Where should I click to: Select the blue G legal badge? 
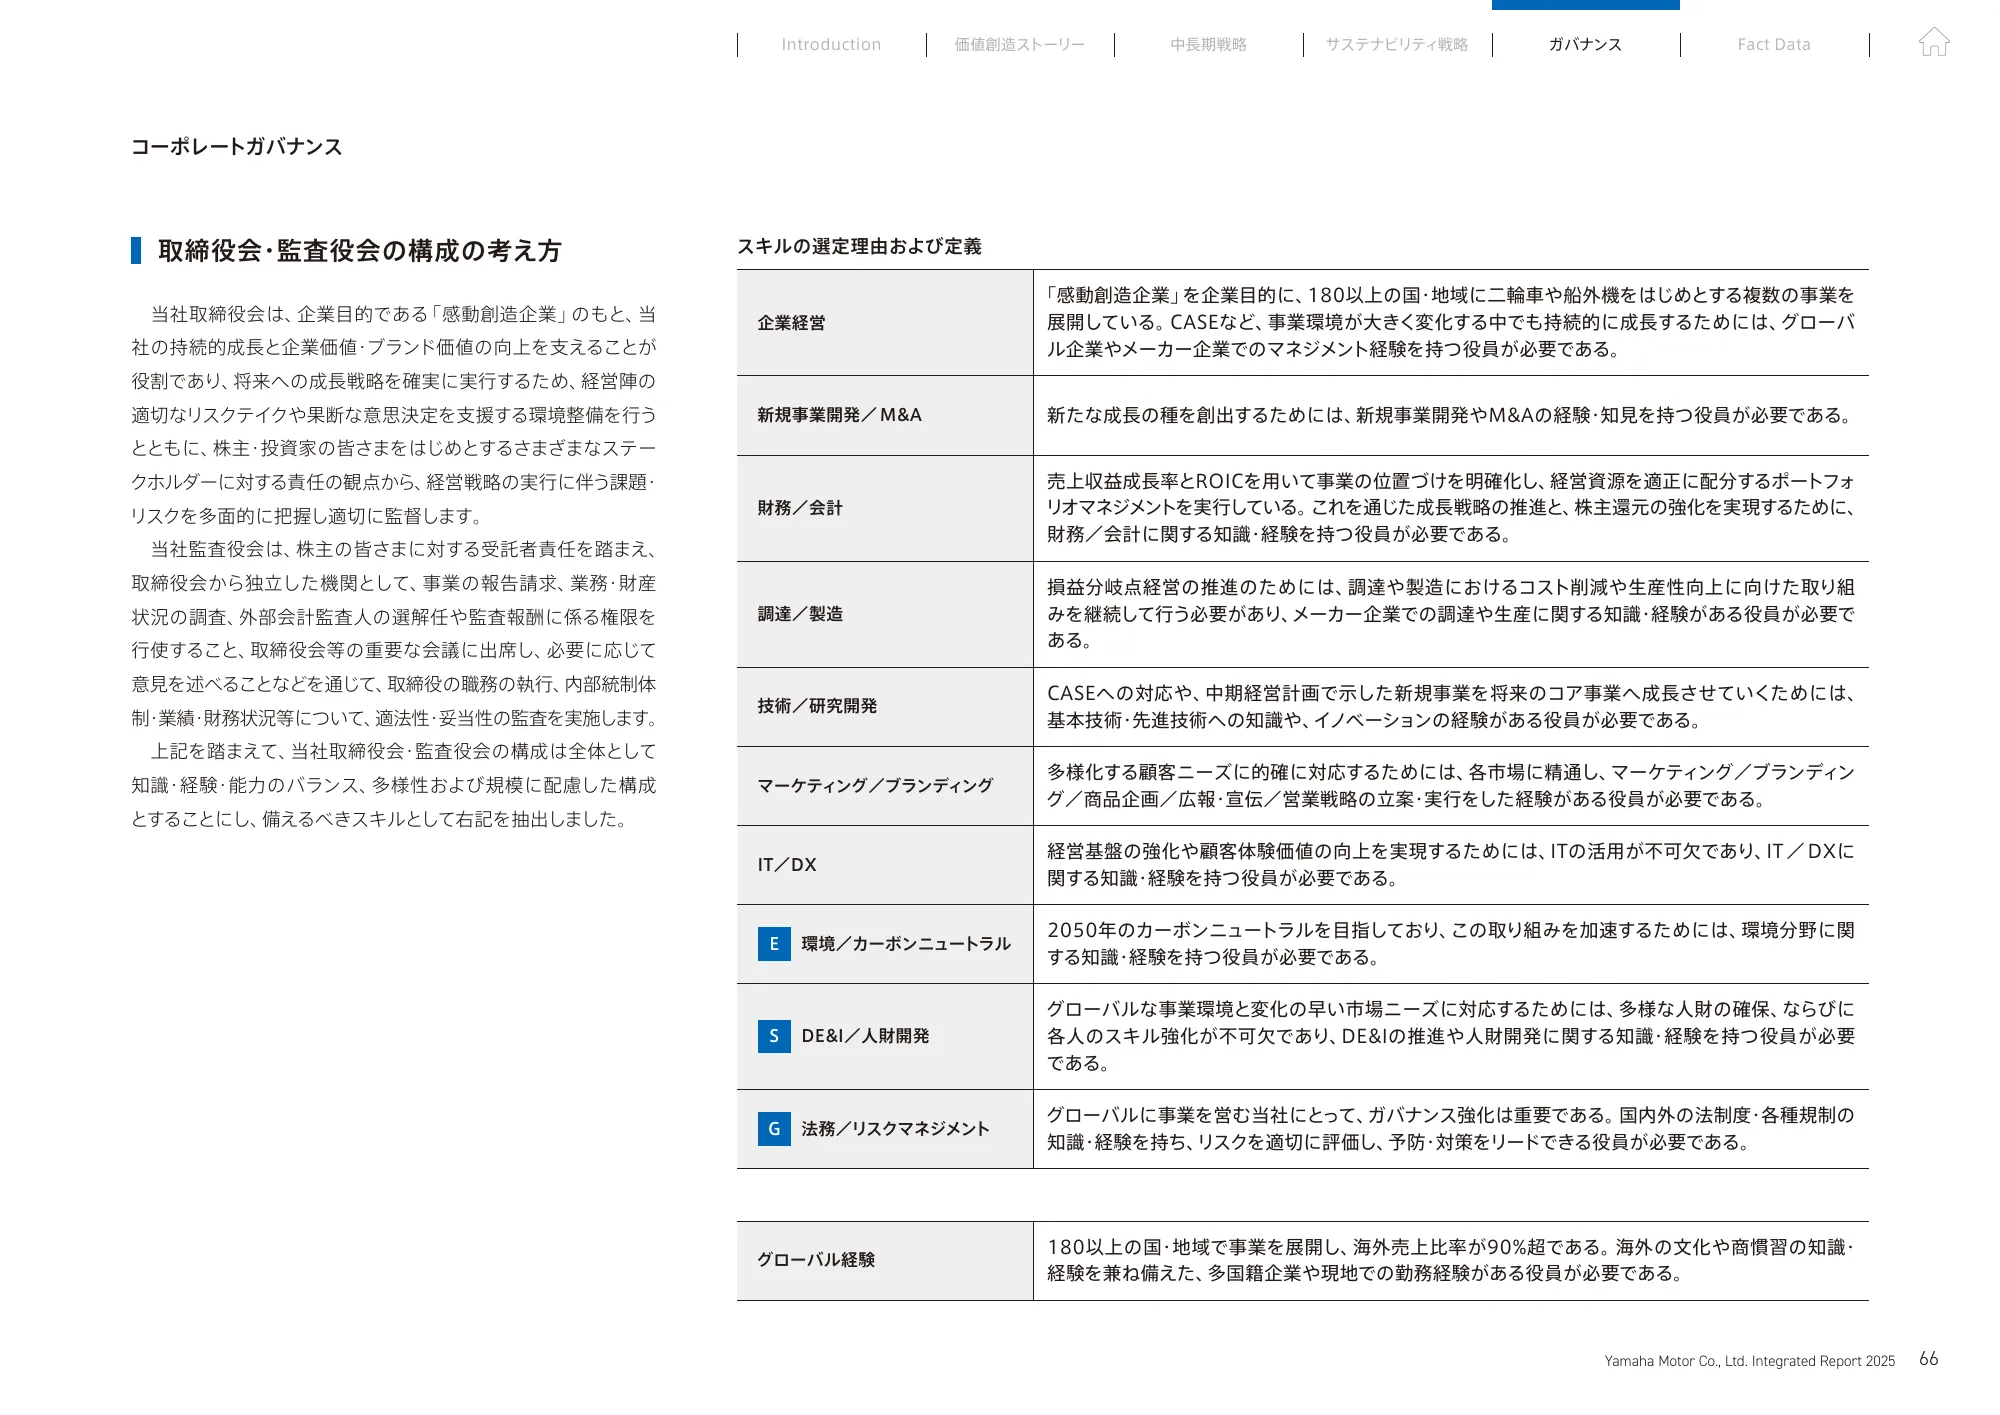pos(774,1130)
